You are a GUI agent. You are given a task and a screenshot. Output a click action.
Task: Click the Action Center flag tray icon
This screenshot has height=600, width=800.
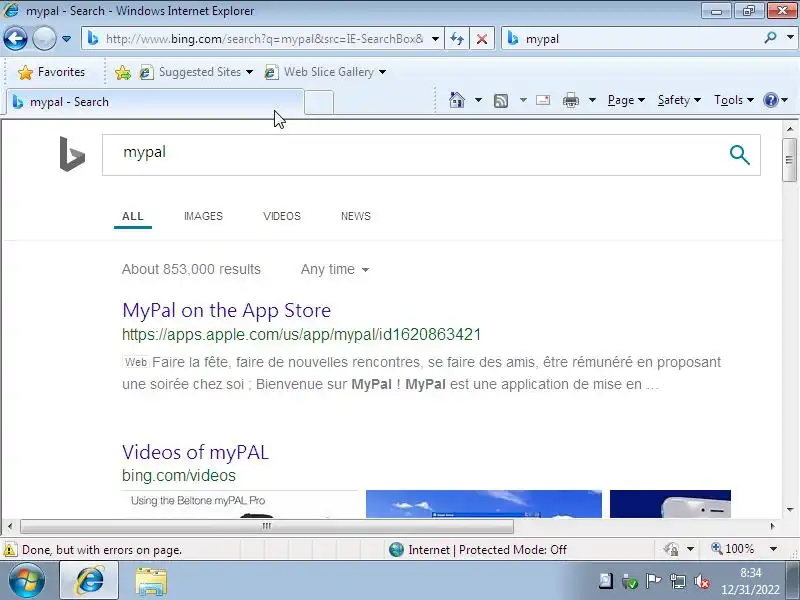pyautogui.click(x=653, y=581)
